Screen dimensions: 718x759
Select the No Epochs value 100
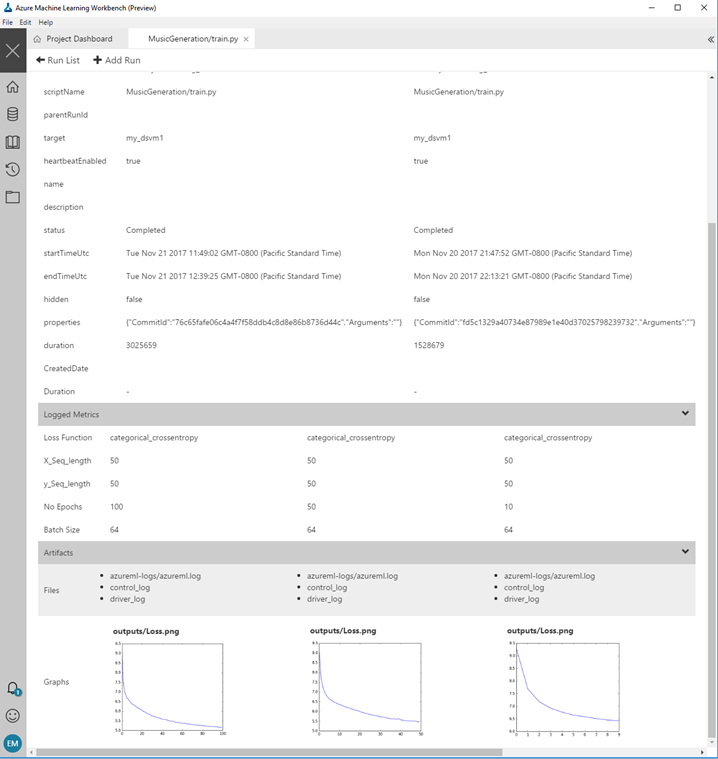click(x=116, y=507)
